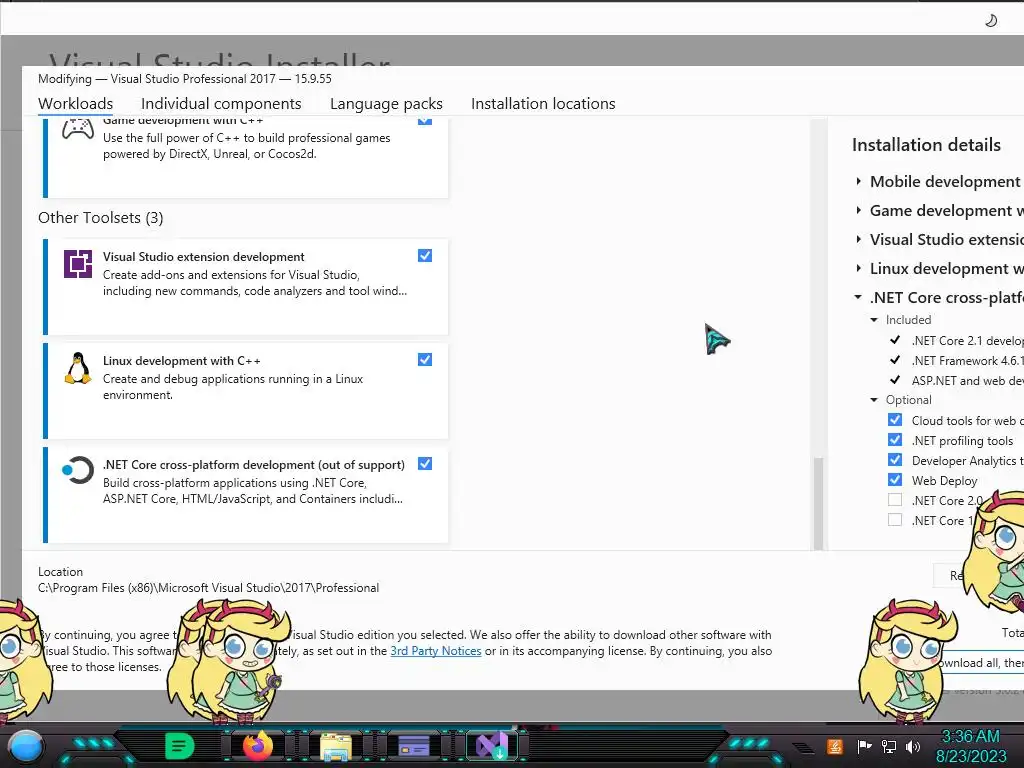Click the Linux penguin workload icon
This screenshot has width=1024, height=768.
[x=78, y=368]
